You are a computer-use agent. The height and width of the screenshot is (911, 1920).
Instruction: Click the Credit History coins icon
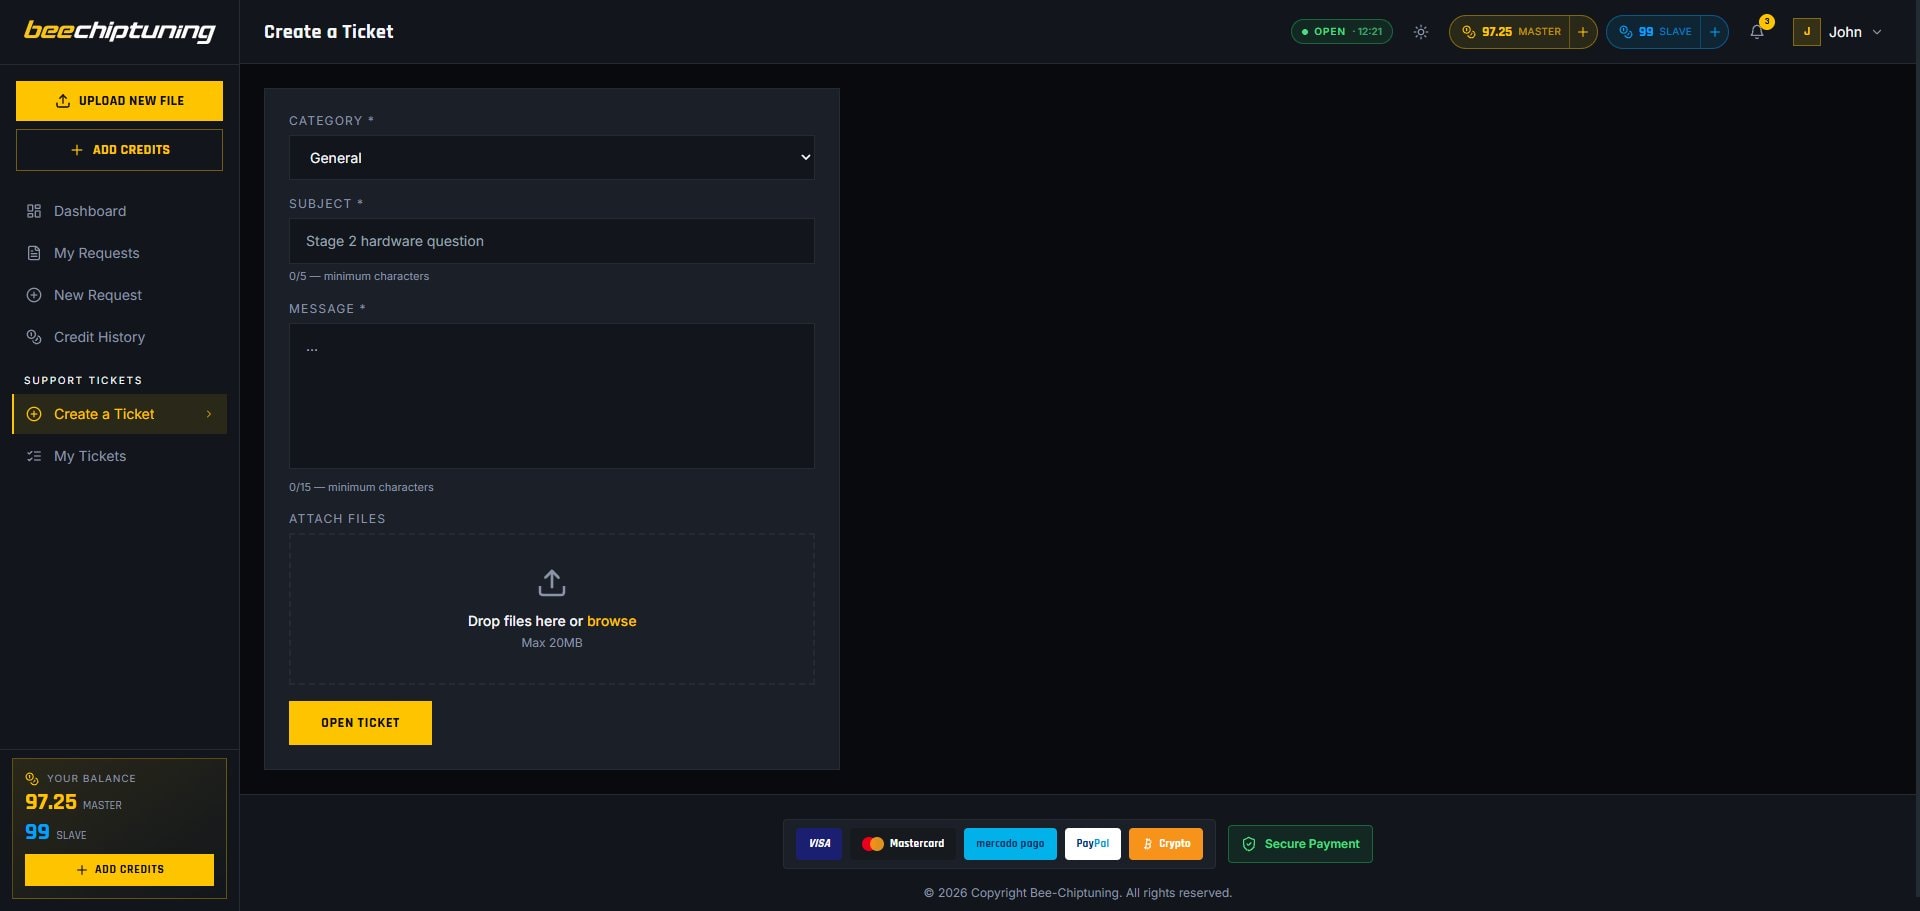pyautogui.click(x=34, y=337)
